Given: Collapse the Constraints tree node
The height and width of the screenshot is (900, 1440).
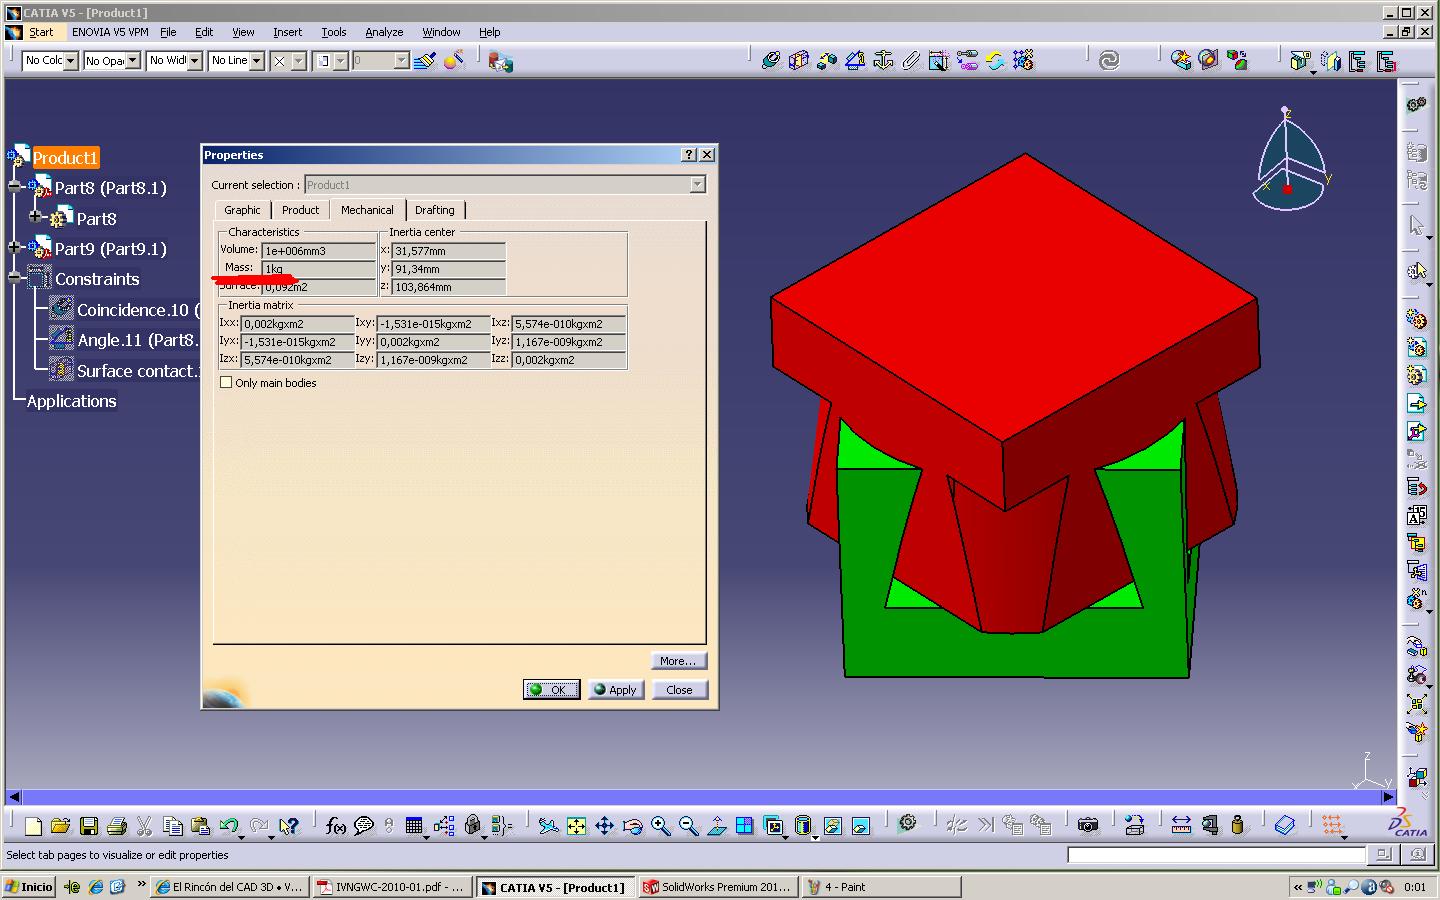Looking at the screenshot, I should pyautogui.click(x=14, y=278).
